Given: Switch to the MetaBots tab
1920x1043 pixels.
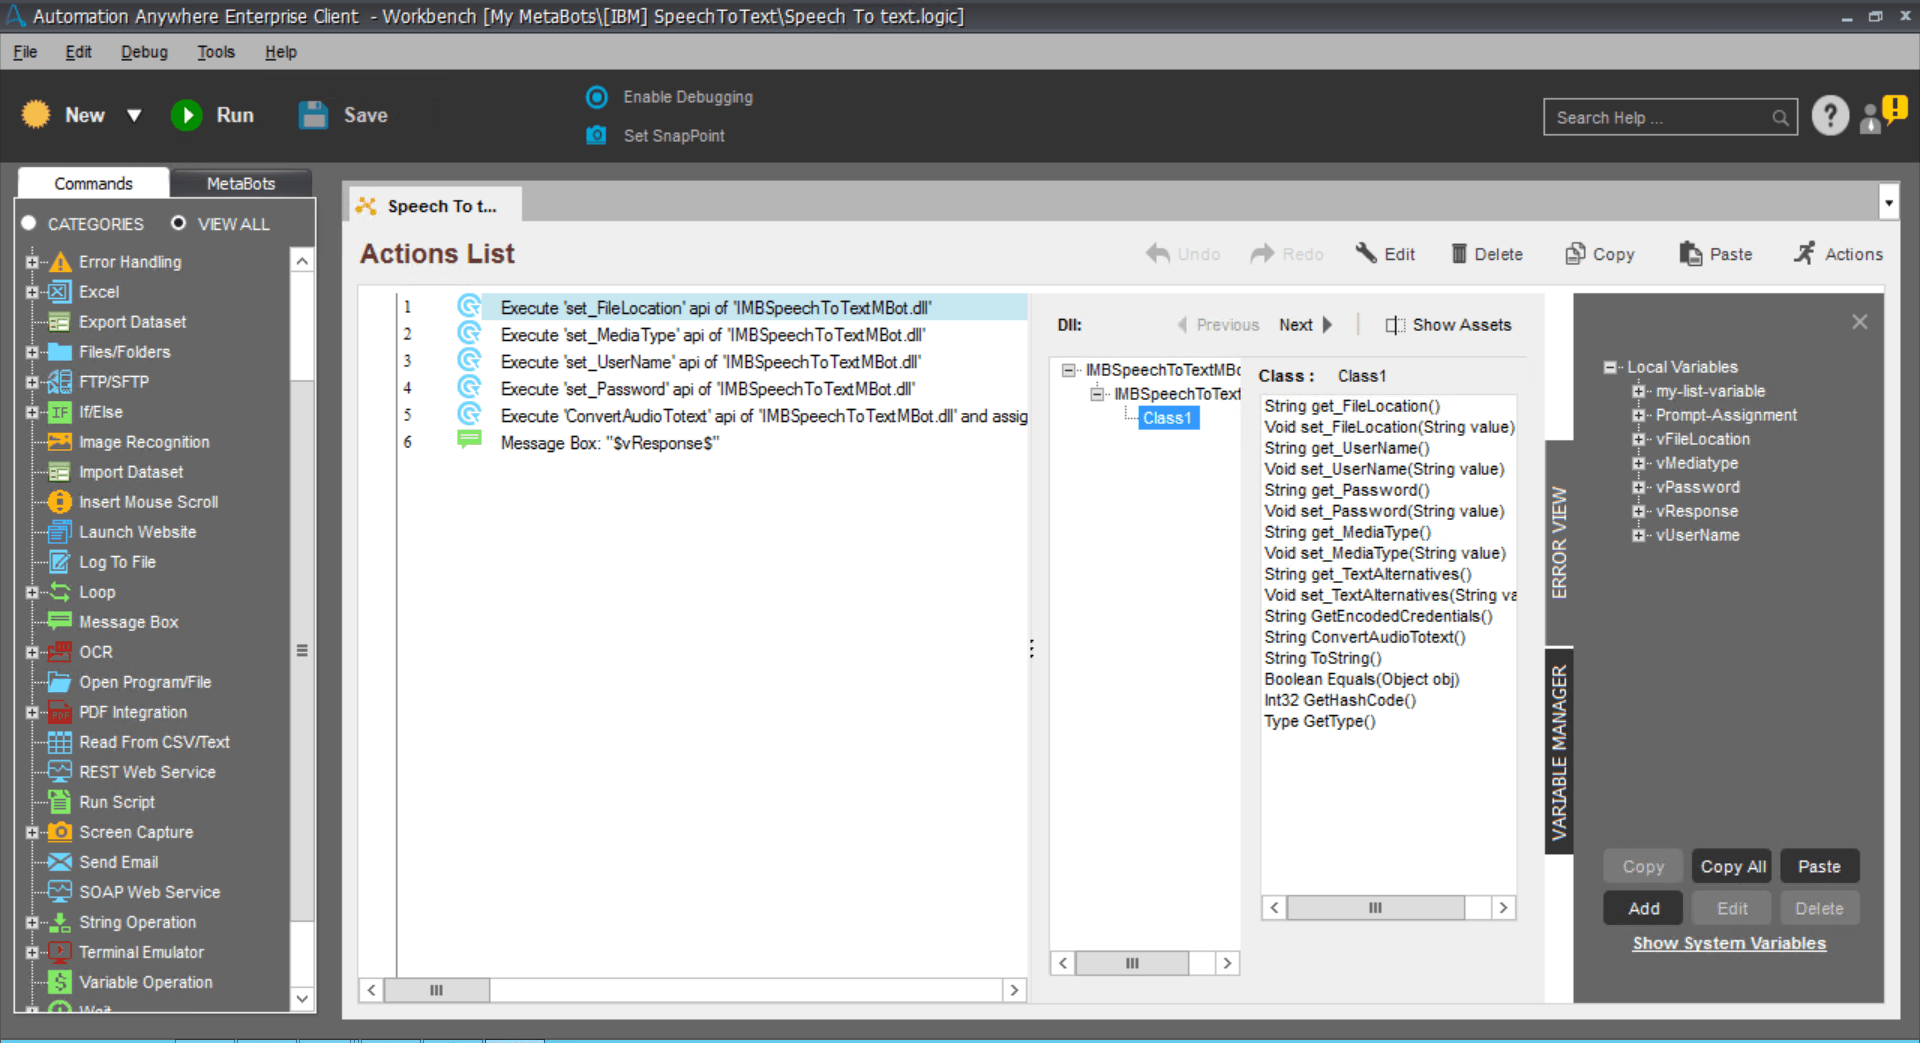Looking at the screenshot, I should tap(241, 183).
